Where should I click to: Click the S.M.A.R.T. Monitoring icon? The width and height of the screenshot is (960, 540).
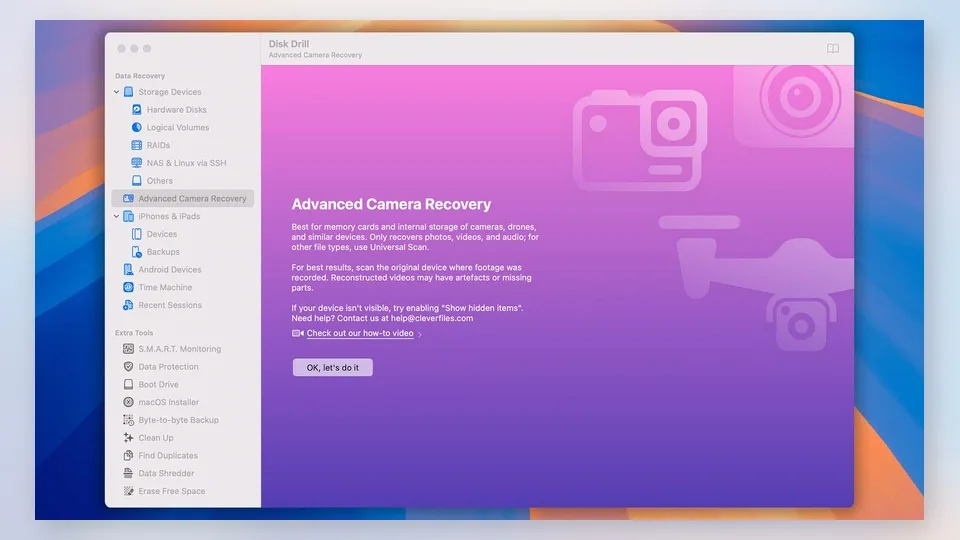point(129,349)
